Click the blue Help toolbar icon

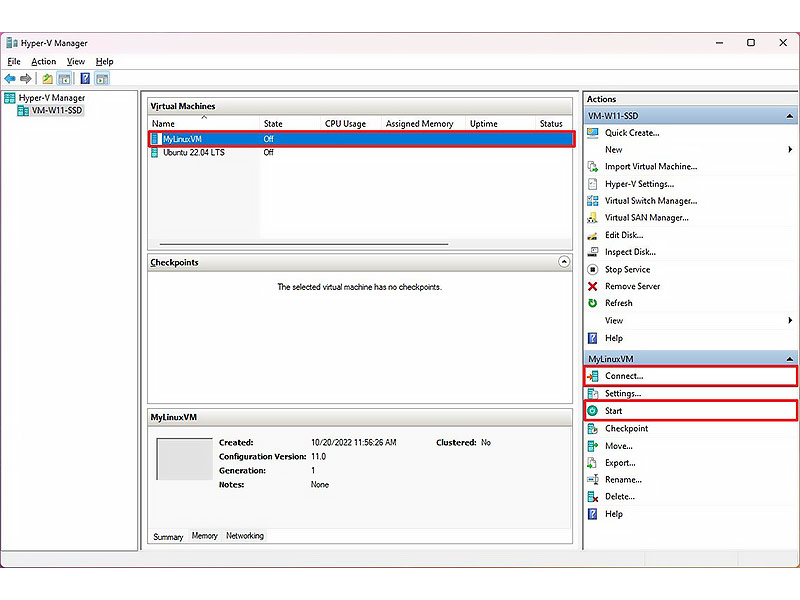coord(85,79)
